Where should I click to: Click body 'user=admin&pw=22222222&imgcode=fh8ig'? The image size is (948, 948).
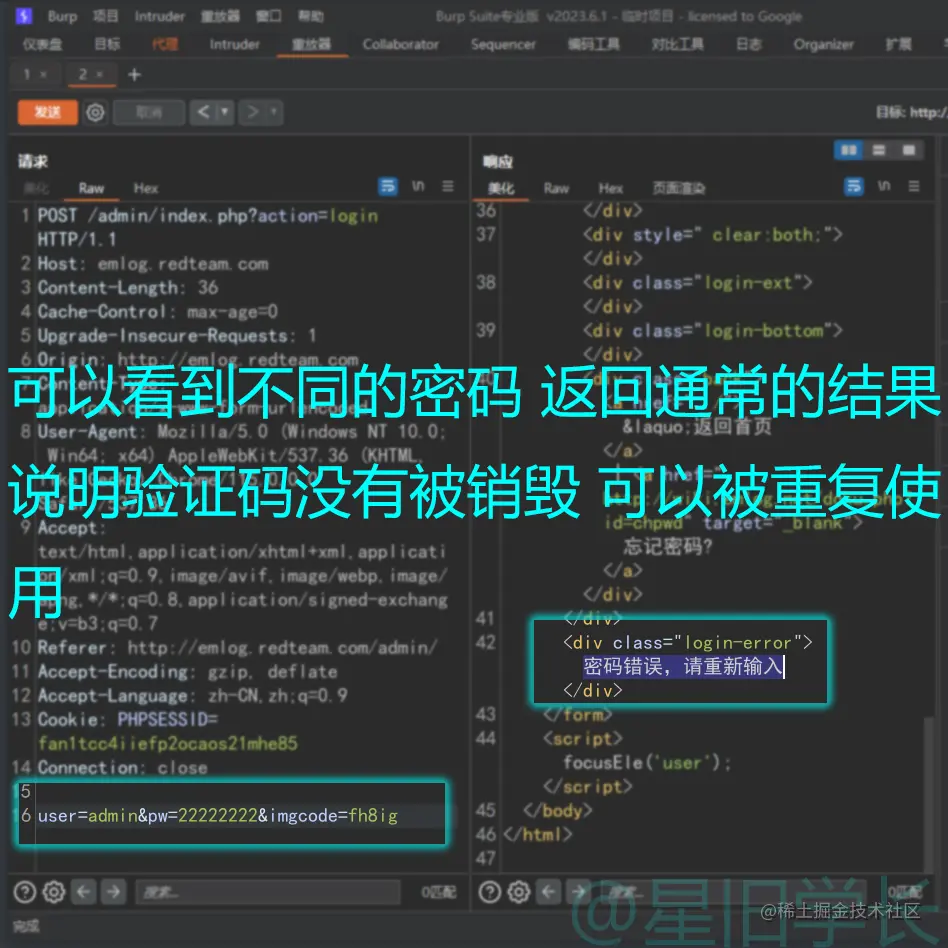(x=218, y=816)
